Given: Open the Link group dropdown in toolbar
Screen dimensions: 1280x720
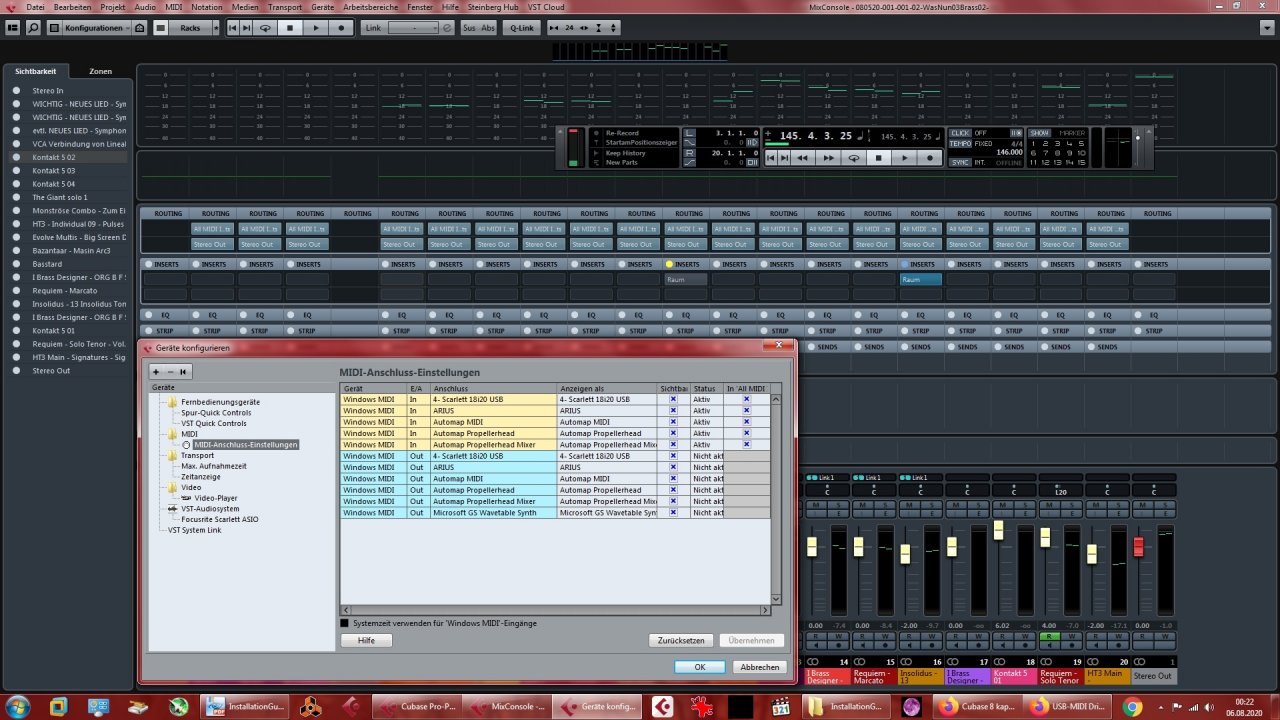Looking at the screenshot, I should pyautogui.click(x=414, y=28).
